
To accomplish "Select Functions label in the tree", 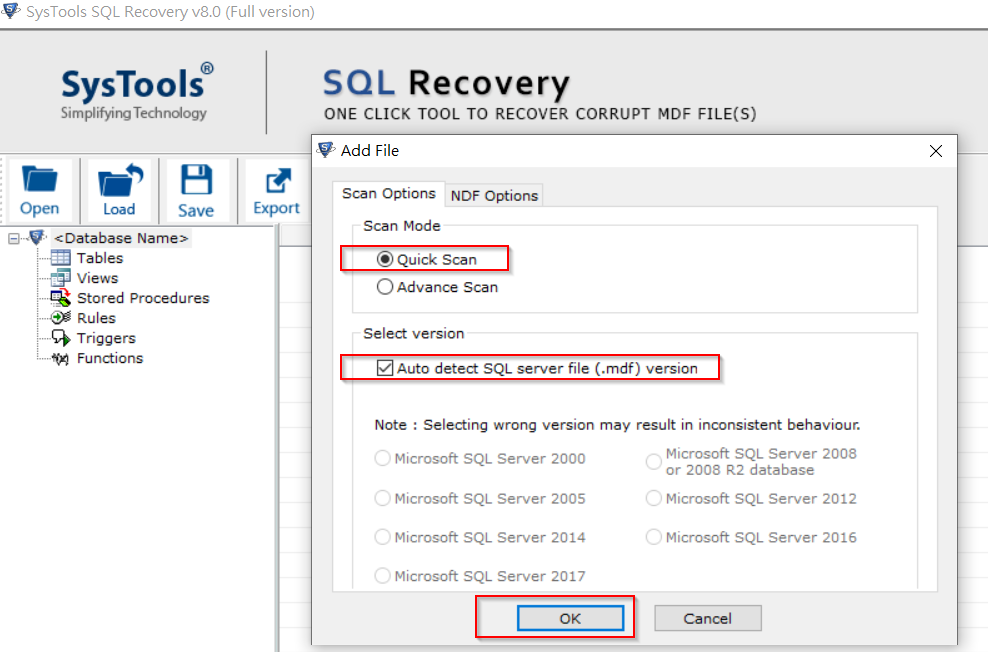I will tap(110, 358).
